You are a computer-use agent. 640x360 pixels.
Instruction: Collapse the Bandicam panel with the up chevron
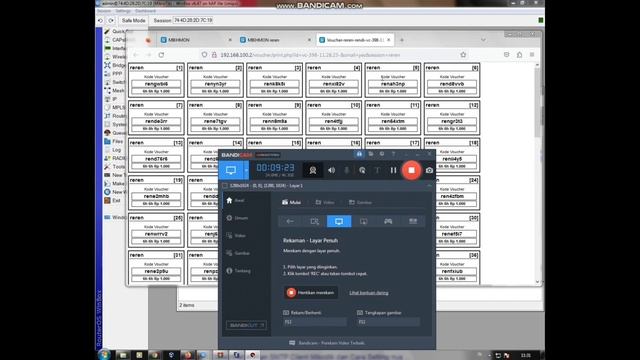click(x=429, y=186)
